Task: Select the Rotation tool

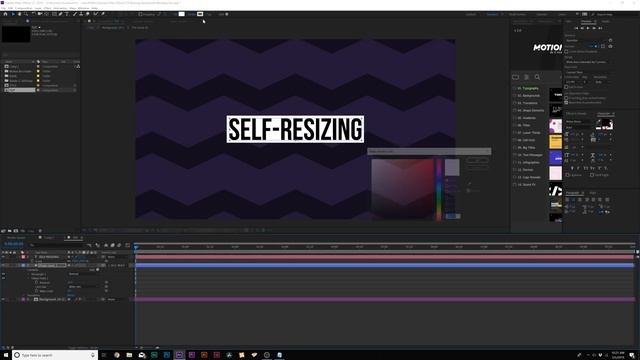Action: coord(33,14)
